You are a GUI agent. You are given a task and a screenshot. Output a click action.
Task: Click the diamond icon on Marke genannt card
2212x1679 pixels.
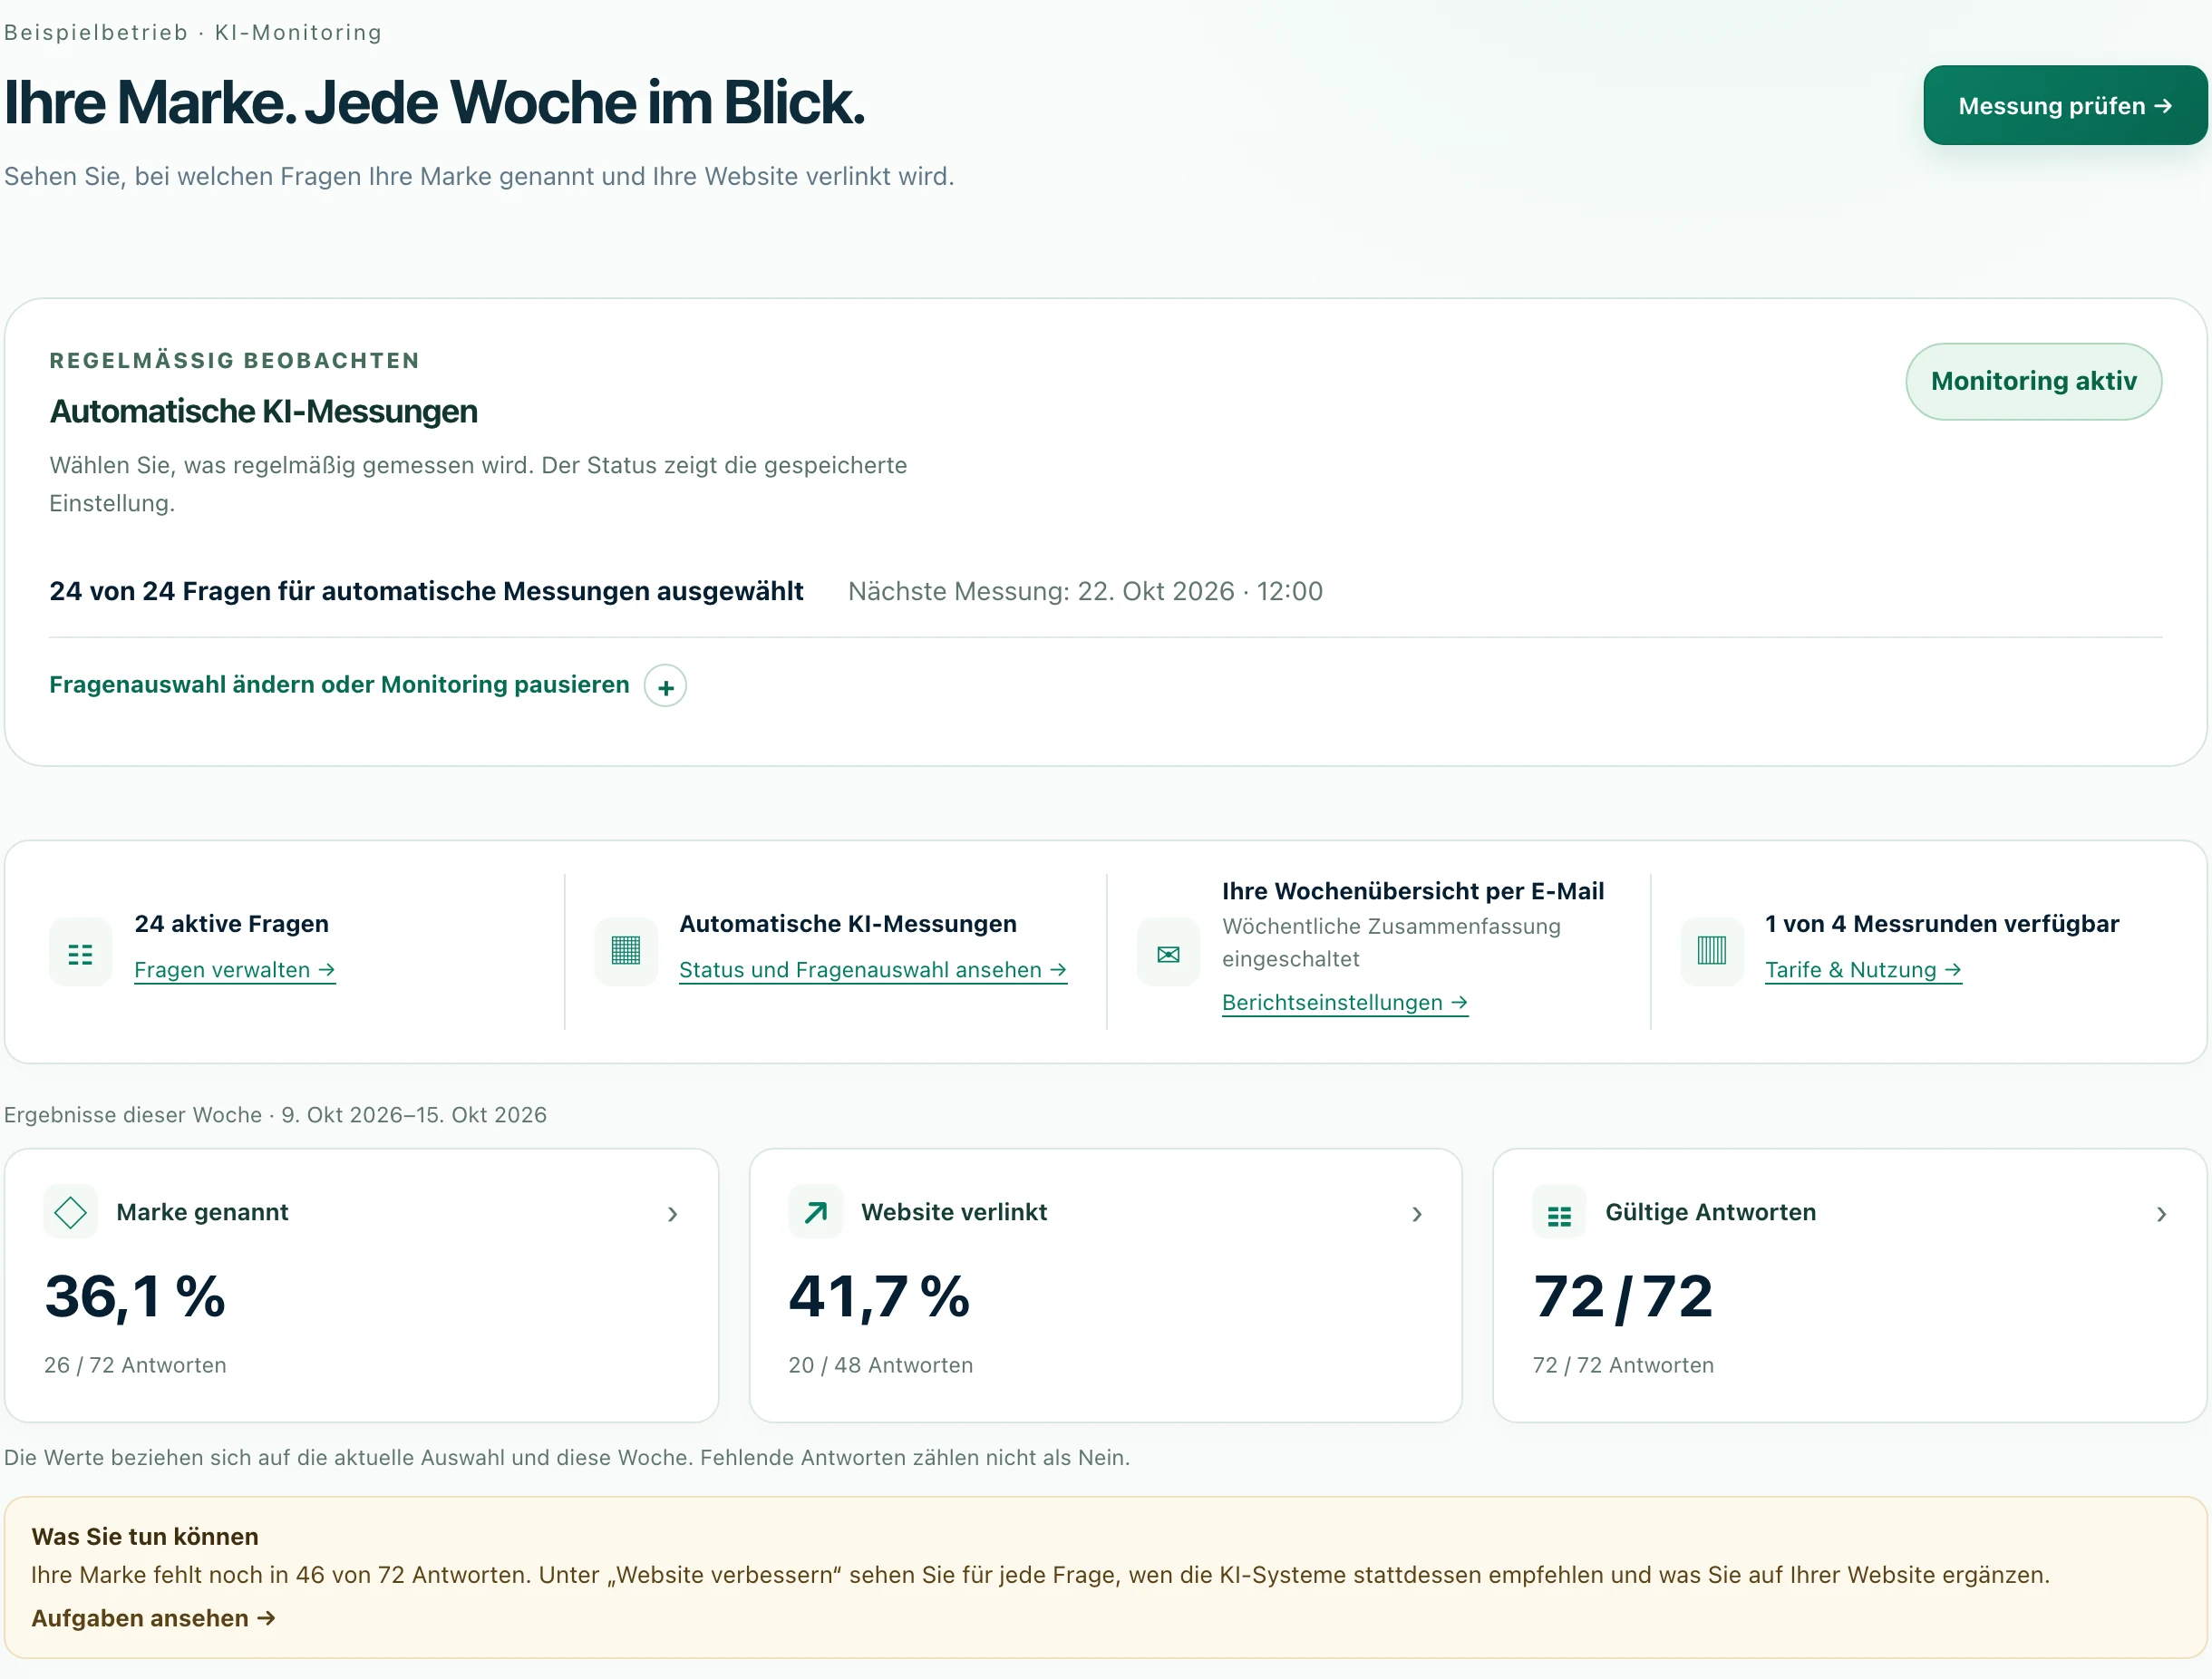coord(70,1212)
